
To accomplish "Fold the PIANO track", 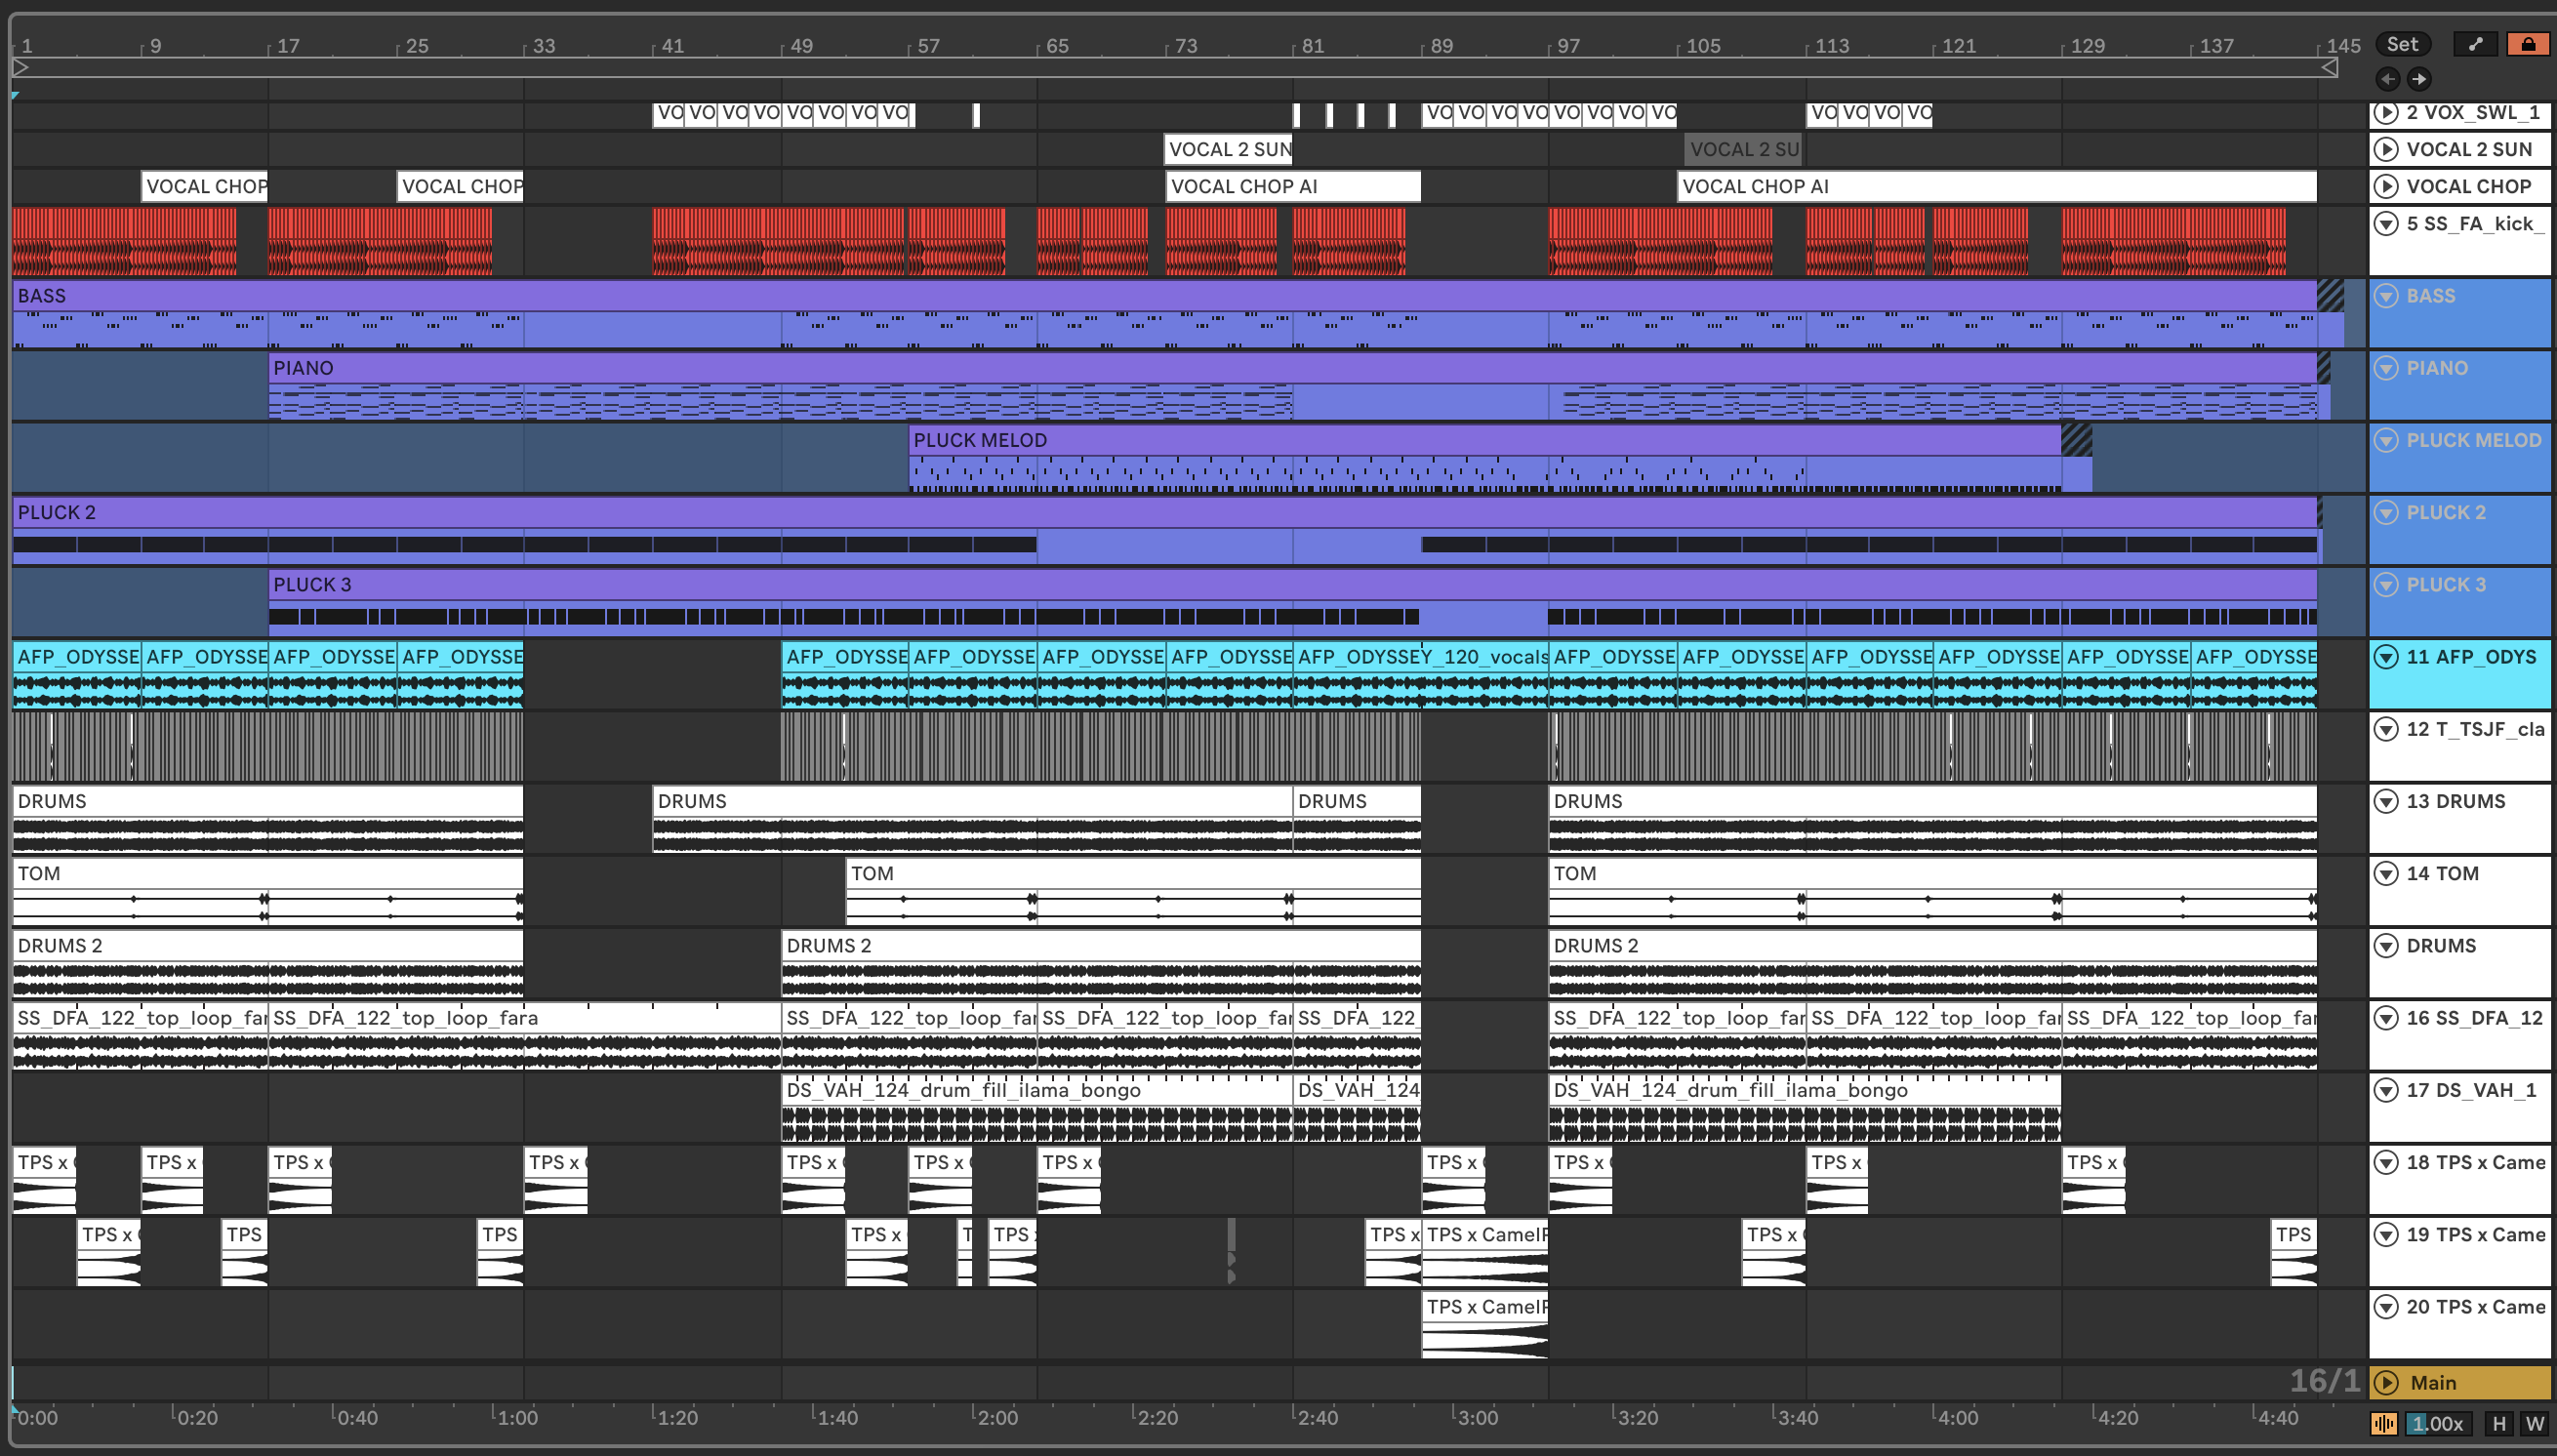I will [x=2386, y=368].
